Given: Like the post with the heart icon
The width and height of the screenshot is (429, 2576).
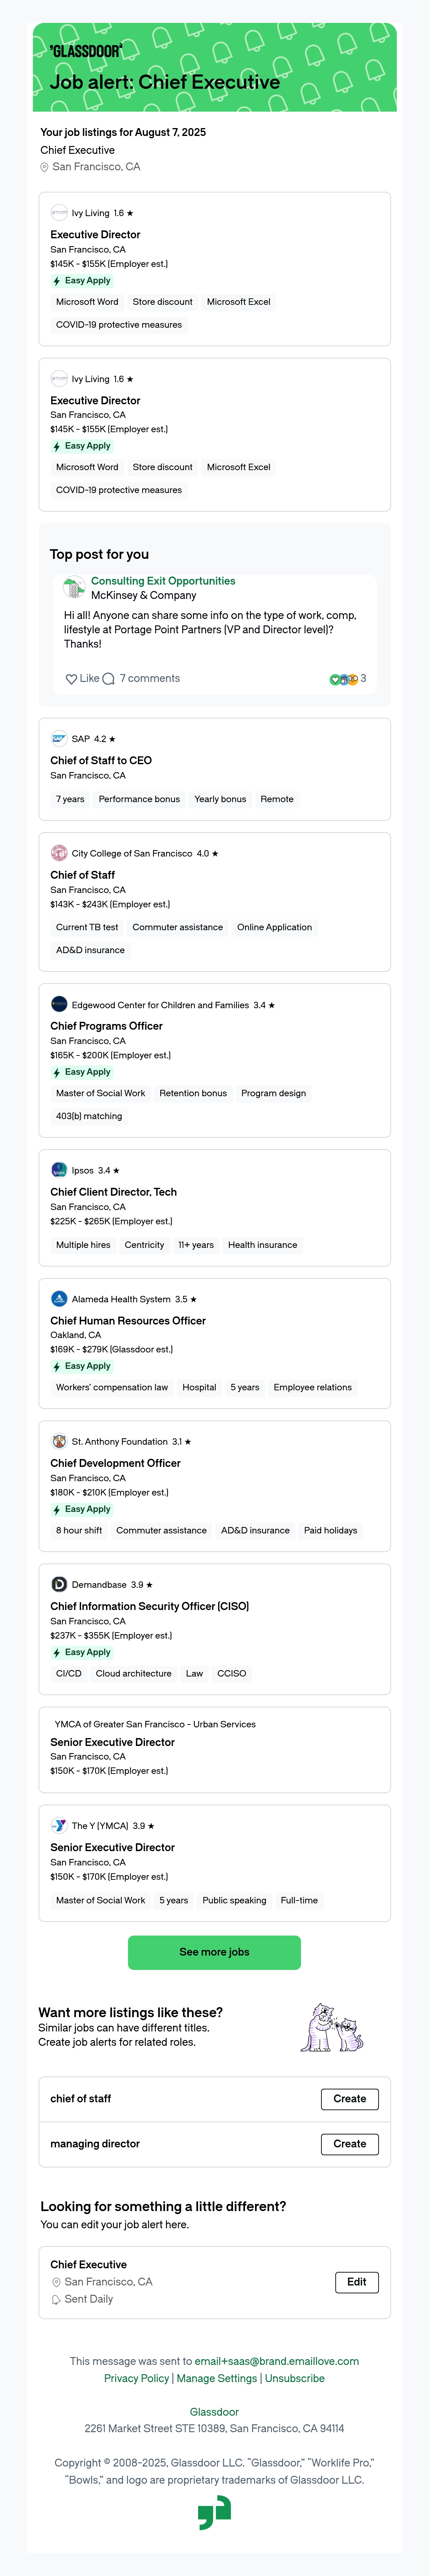Looking at the screenshot, I should point(71,679).
